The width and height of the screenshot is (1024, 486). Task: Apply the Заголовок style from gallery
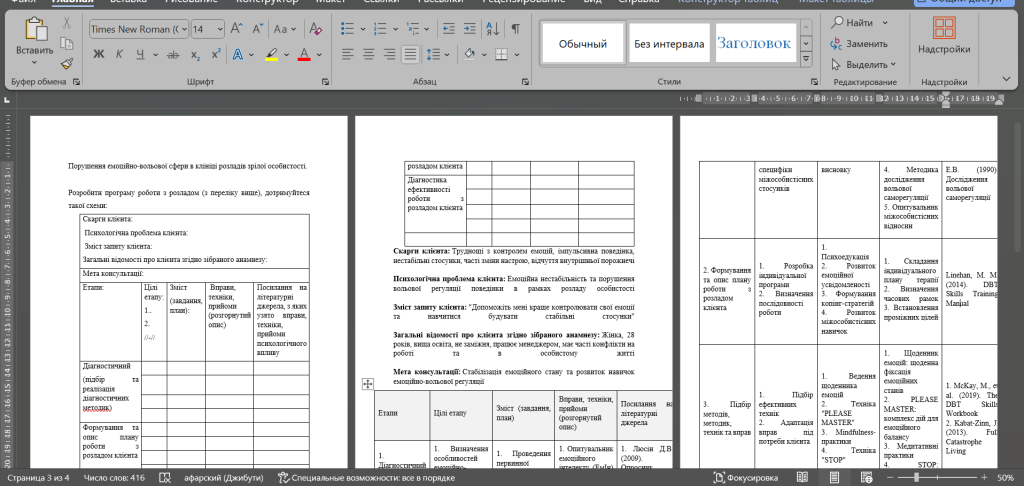(754, 44)
